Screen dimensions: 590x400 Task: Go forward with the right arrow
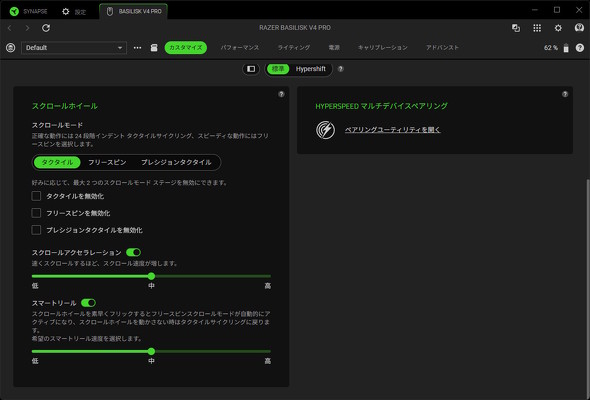(x=27, y=28)
